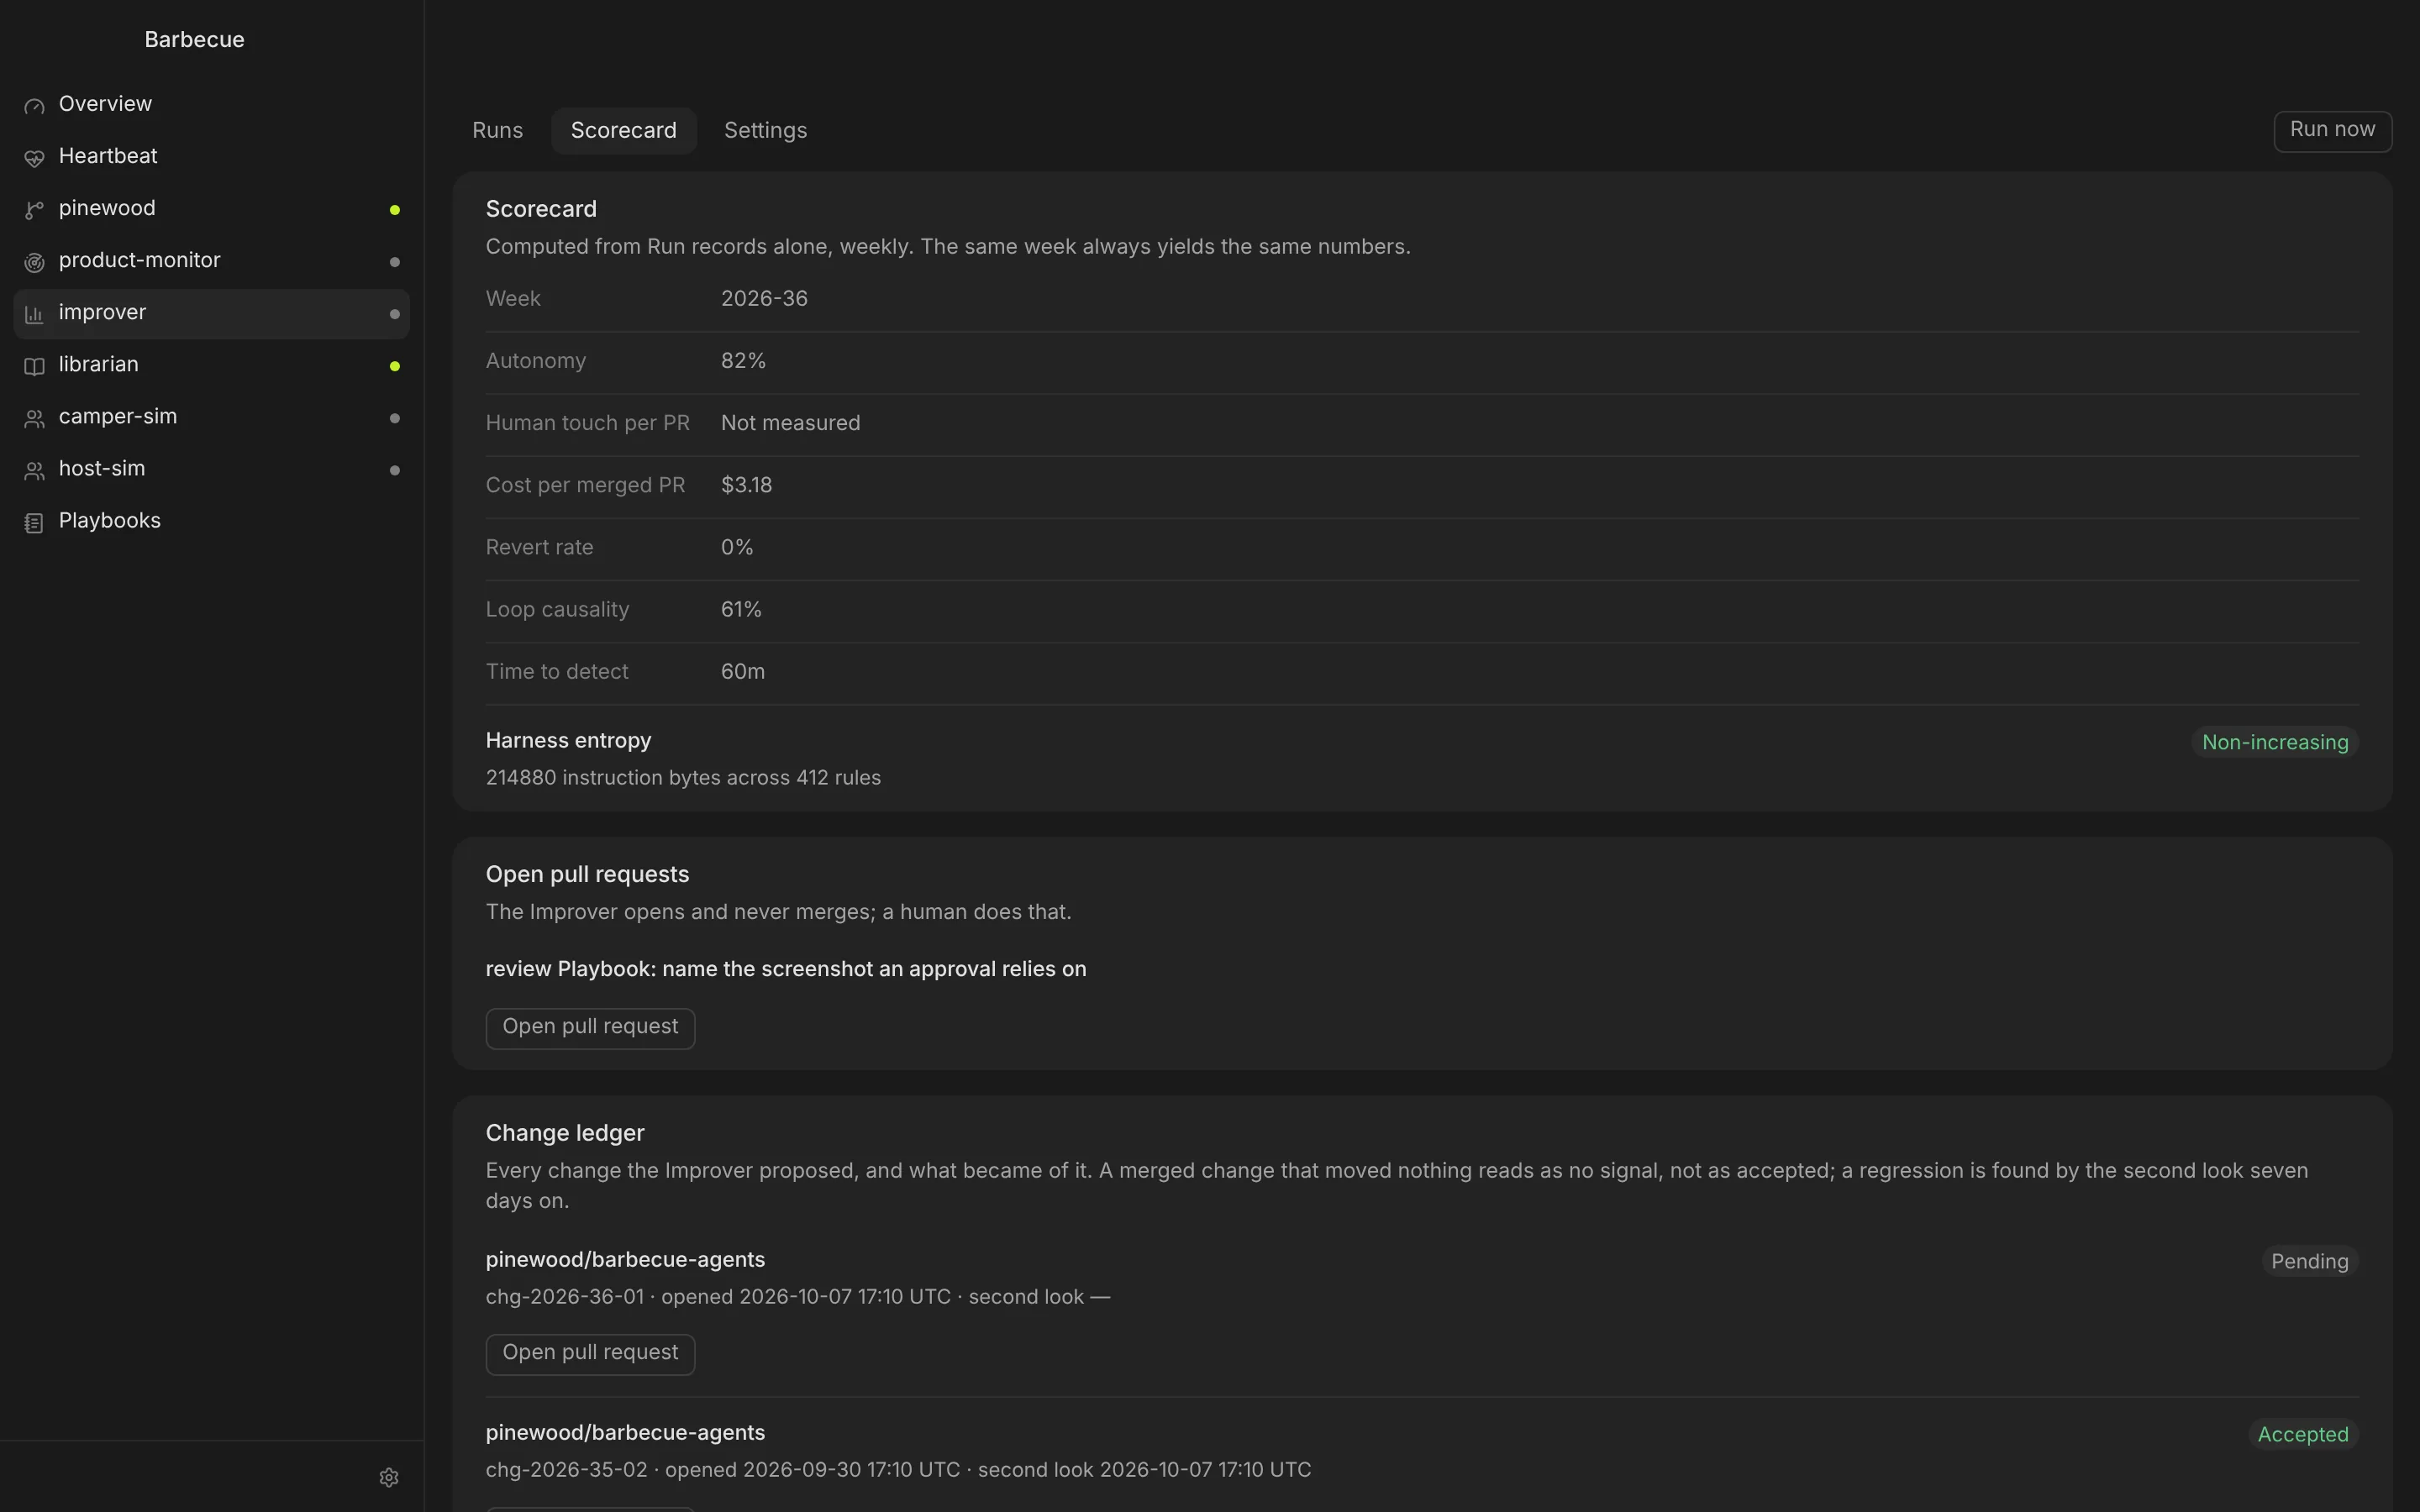Click the pinewood branch icon

click(x=34, y=210)
